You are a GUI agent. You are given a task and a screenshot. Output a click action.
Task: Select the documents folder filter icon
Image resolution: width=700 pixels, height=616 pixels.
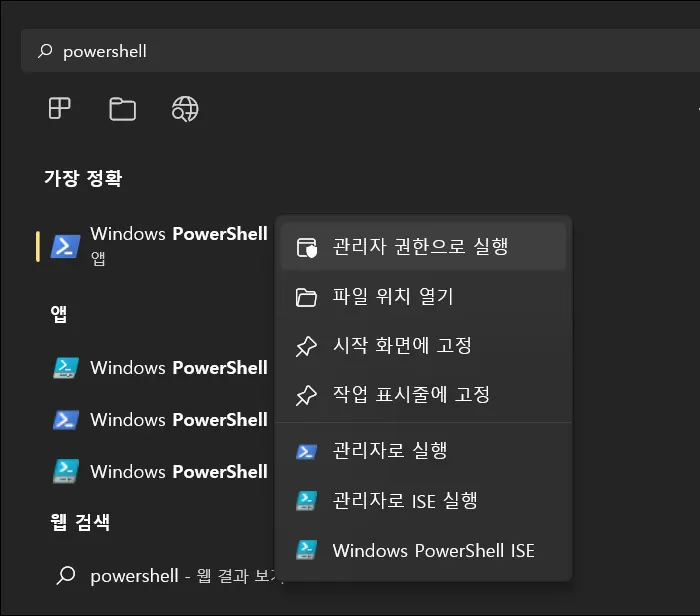(122, 109)
